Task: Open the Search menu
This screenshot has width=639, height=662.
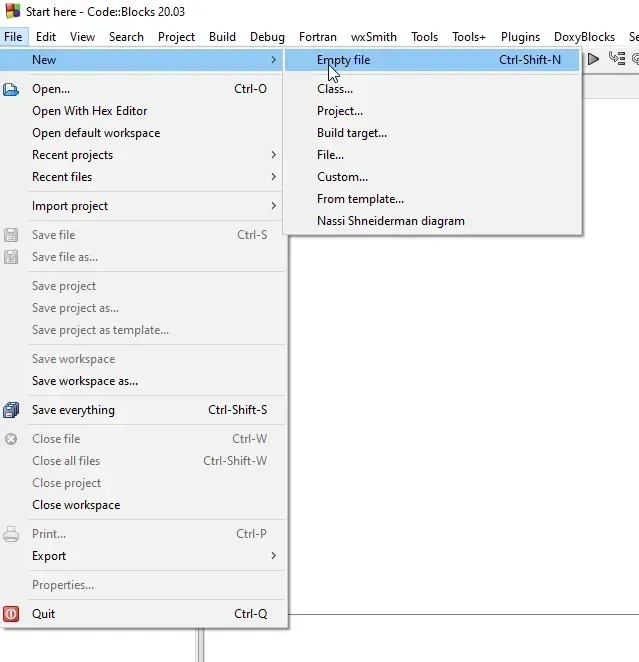Action: pyautogui.click(x=126, y=37)
